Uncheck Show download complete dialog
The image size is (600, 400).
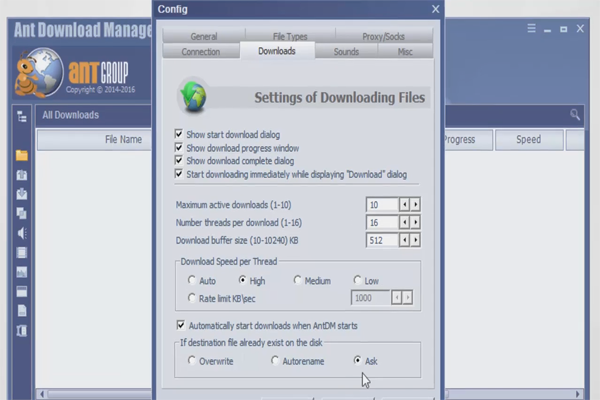pos(179,160)
